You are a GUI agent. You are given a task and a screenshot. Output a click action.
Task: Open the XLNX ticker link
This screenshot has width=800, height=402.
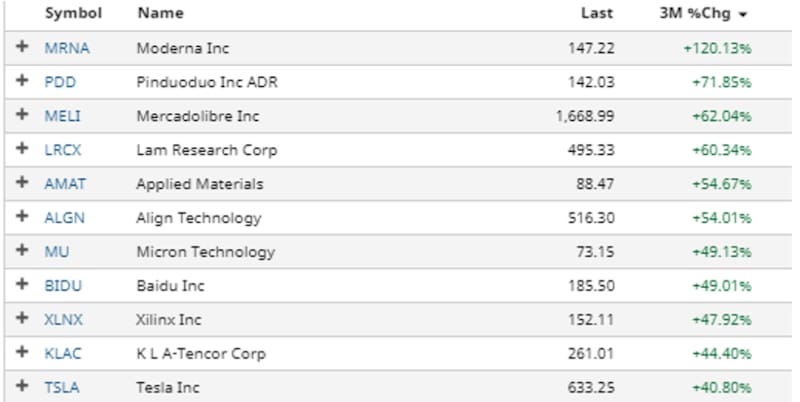(x=63, y=320)
